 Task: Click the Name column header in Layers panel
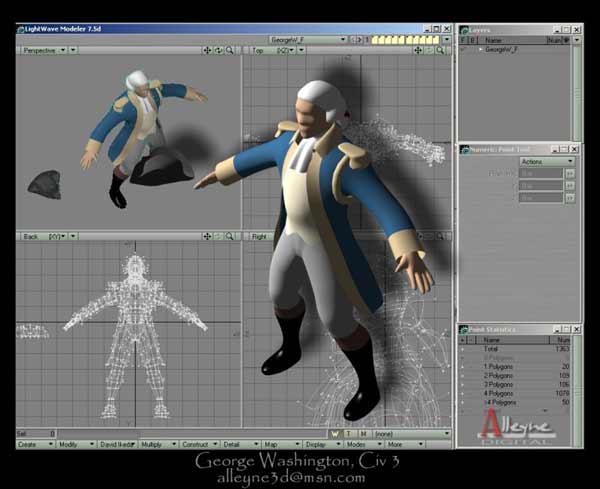click(512, 40)
